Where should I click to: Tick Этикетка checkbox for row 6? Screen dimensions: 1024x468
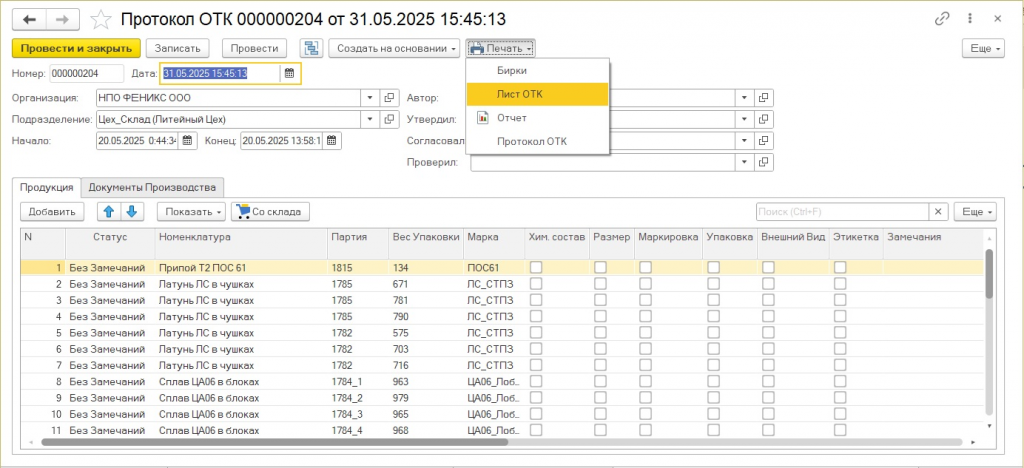tap(840, 349)
